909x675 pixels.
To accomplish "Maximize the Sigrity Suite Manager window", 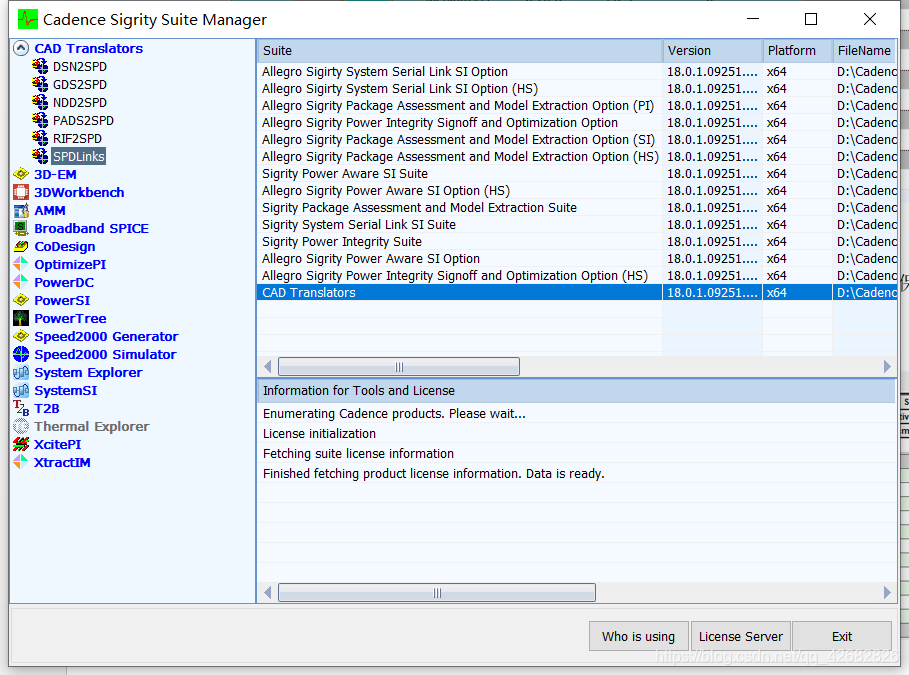I will tap(811, 19).
